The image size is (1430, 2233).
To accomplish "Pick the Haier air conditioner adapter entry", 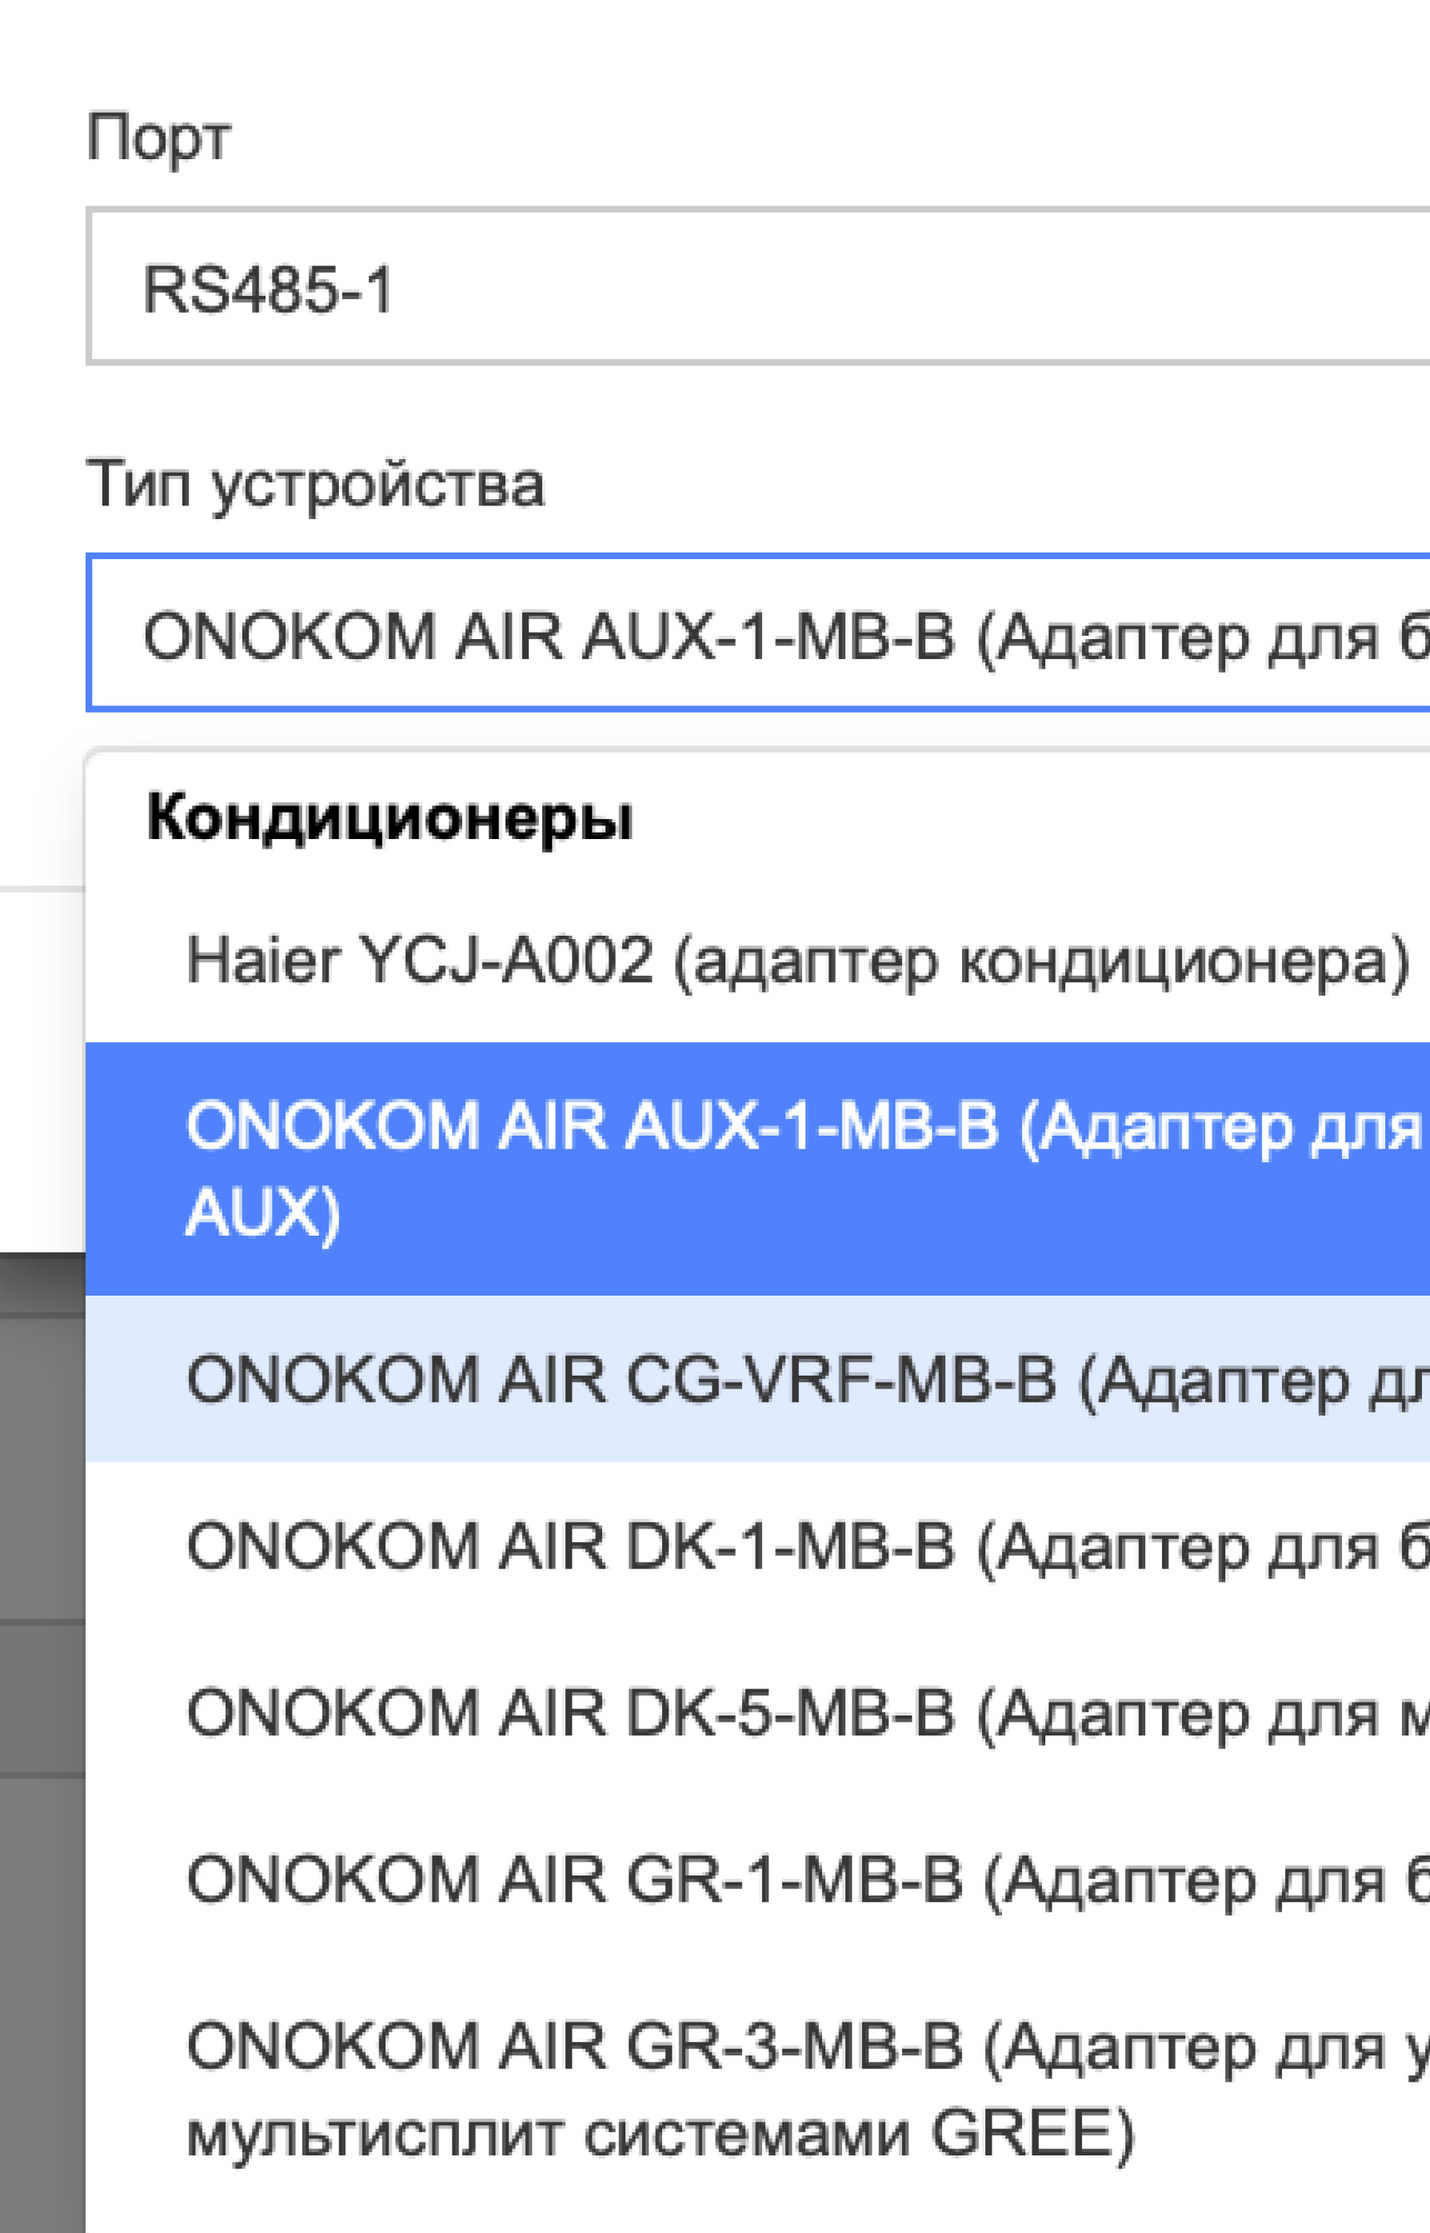I will 797,961.
